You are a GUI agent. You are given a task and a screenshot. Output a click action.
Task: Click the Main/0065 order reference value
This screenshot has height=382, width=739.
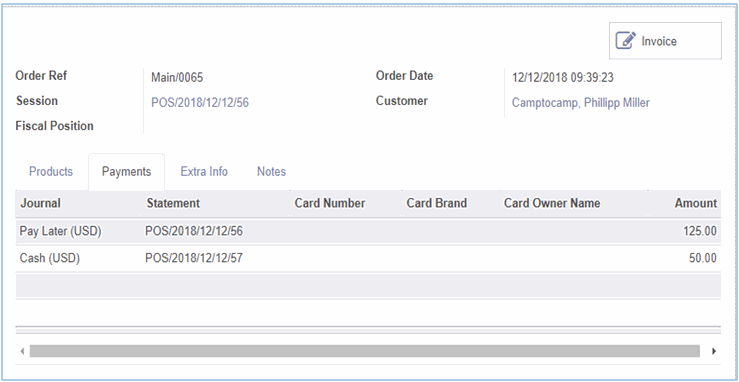[177, 78]
